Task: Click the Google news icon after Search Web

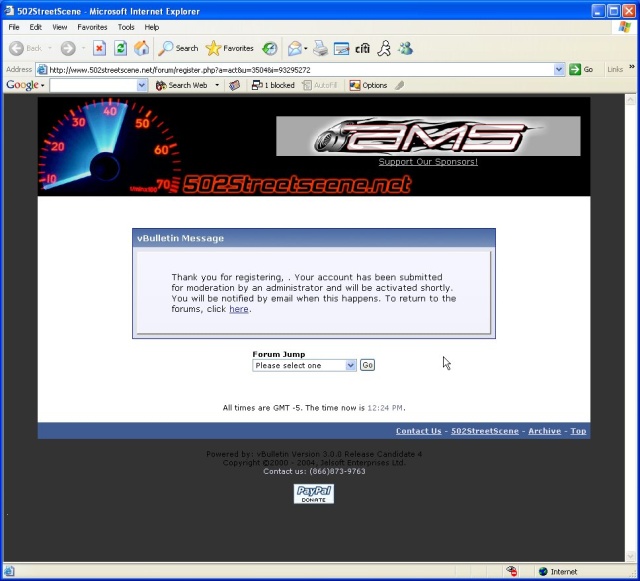Action: point(234,85)
